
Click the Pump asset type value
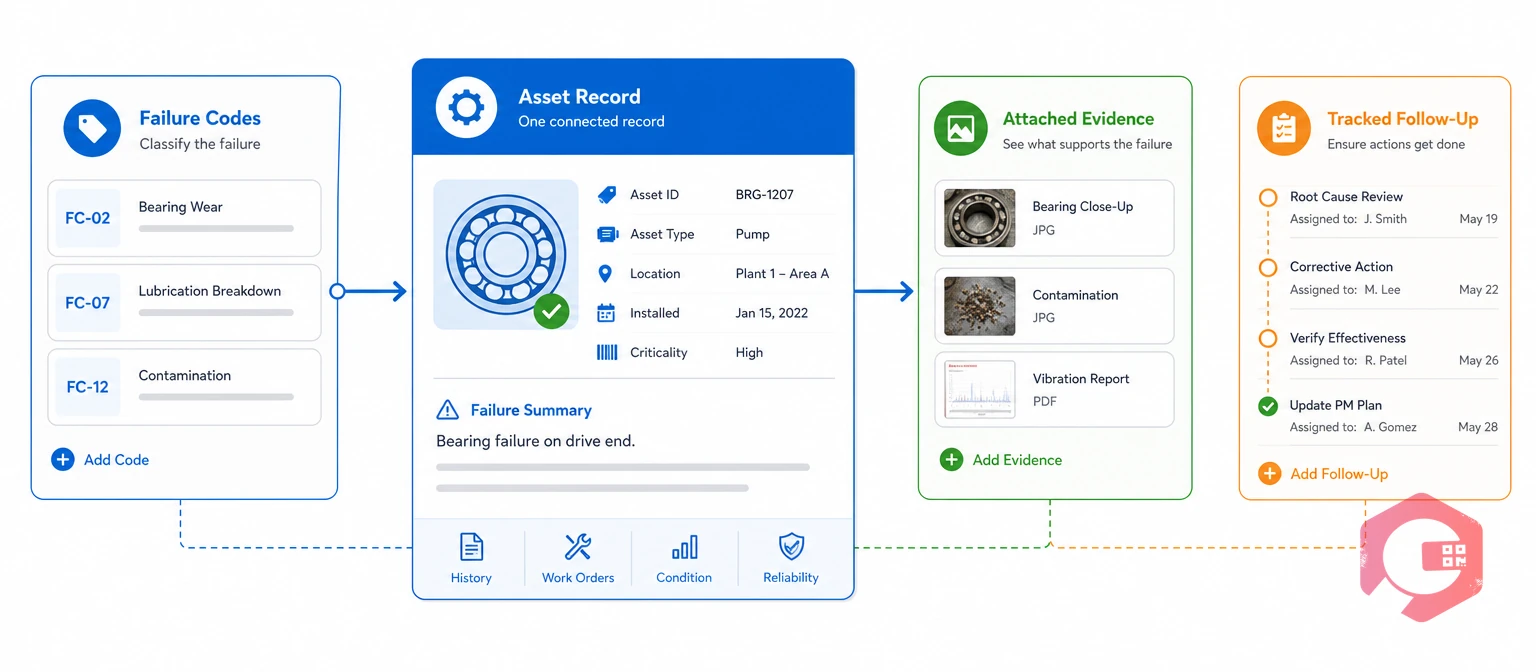752,234
